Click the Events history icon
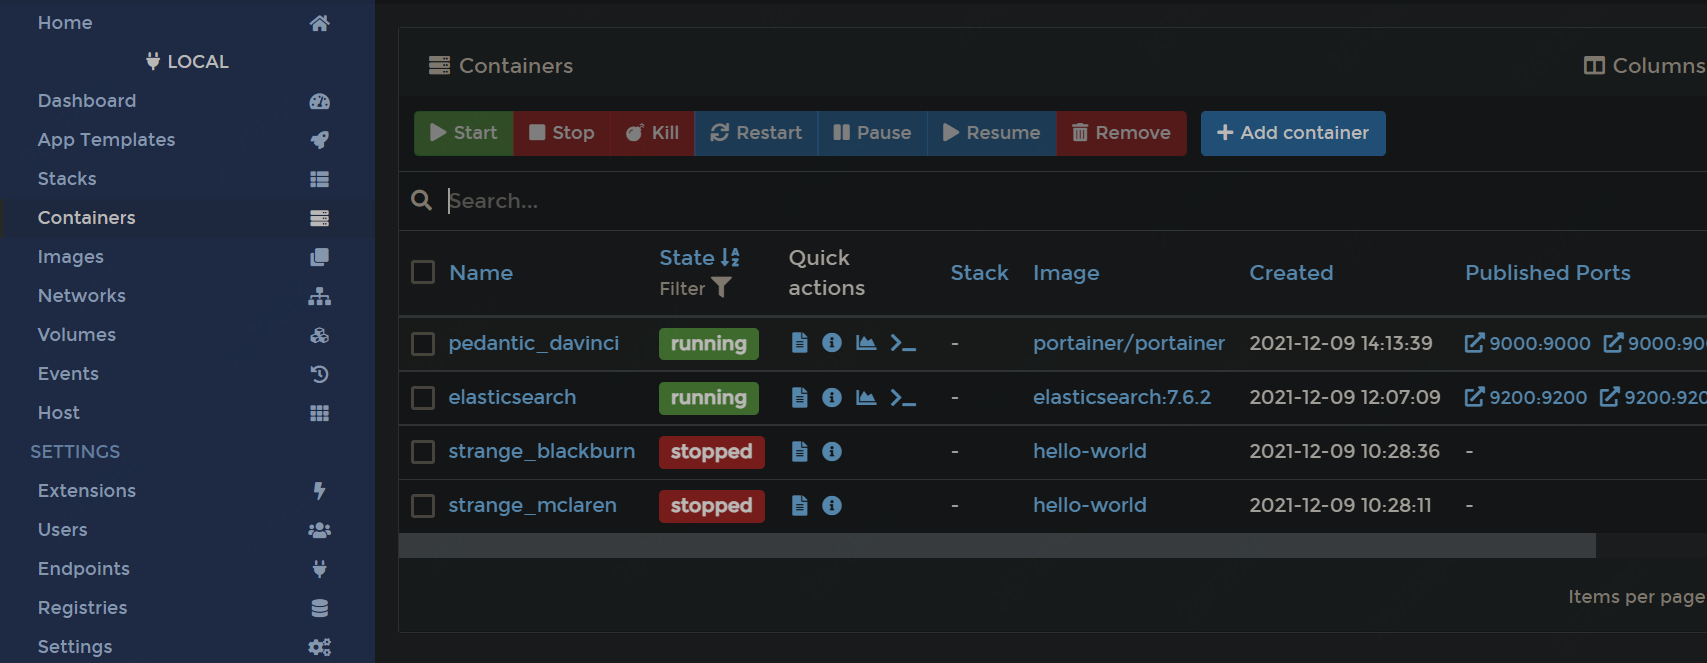Image resolution: width=1707 pixels, height=663 pixels. [x=319, y=374]
